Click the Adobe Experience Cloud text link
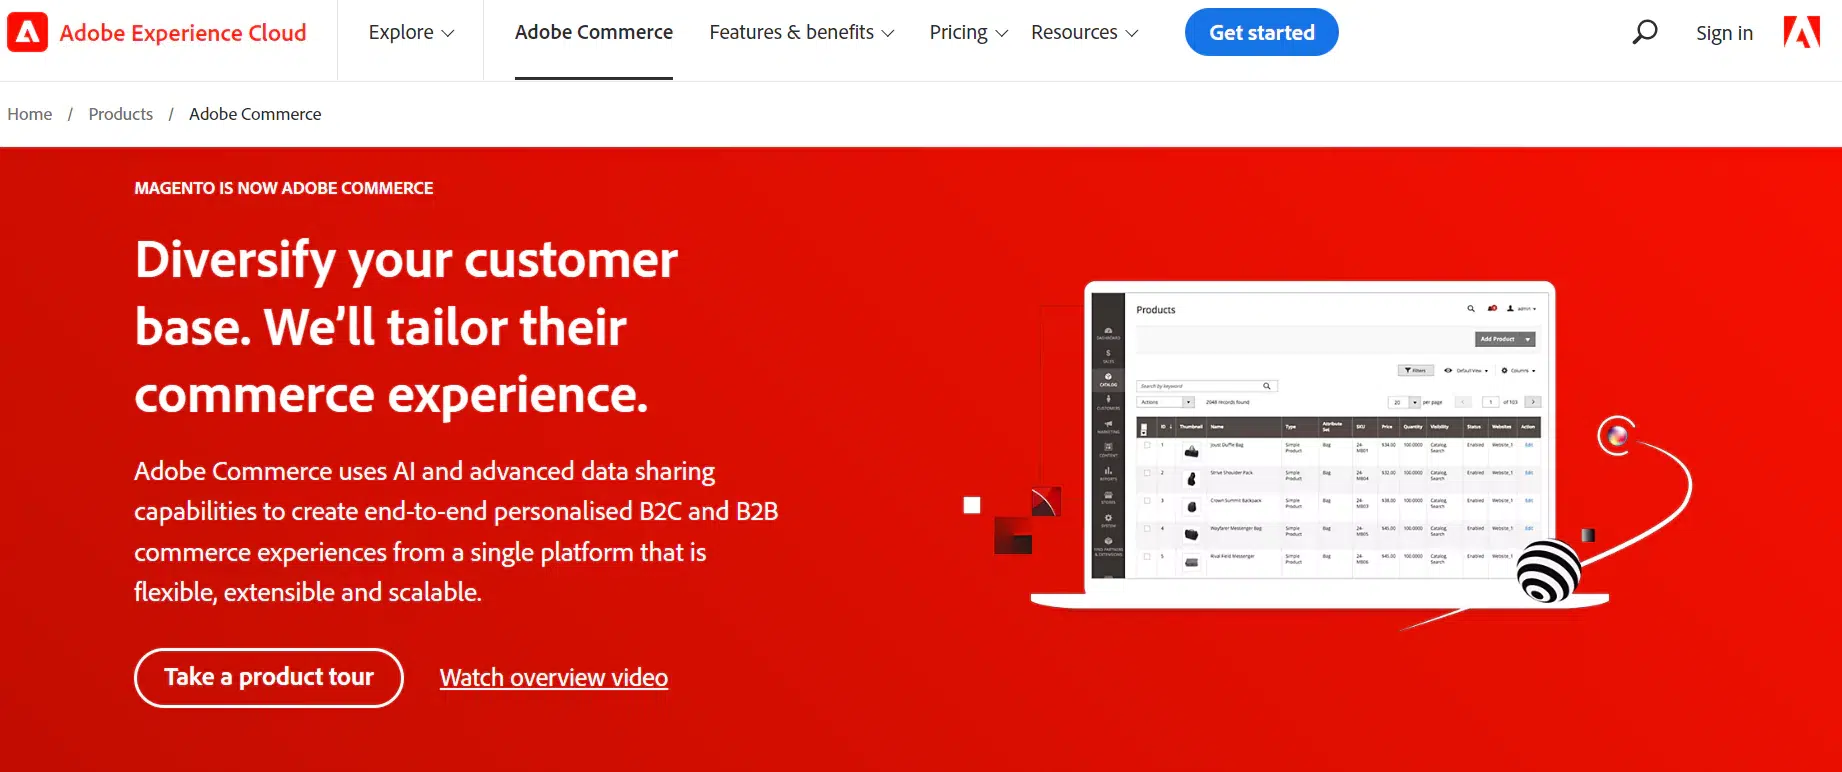Image resolution: width=1842 pixels, height=772 pixels. (x=183, y=33)
